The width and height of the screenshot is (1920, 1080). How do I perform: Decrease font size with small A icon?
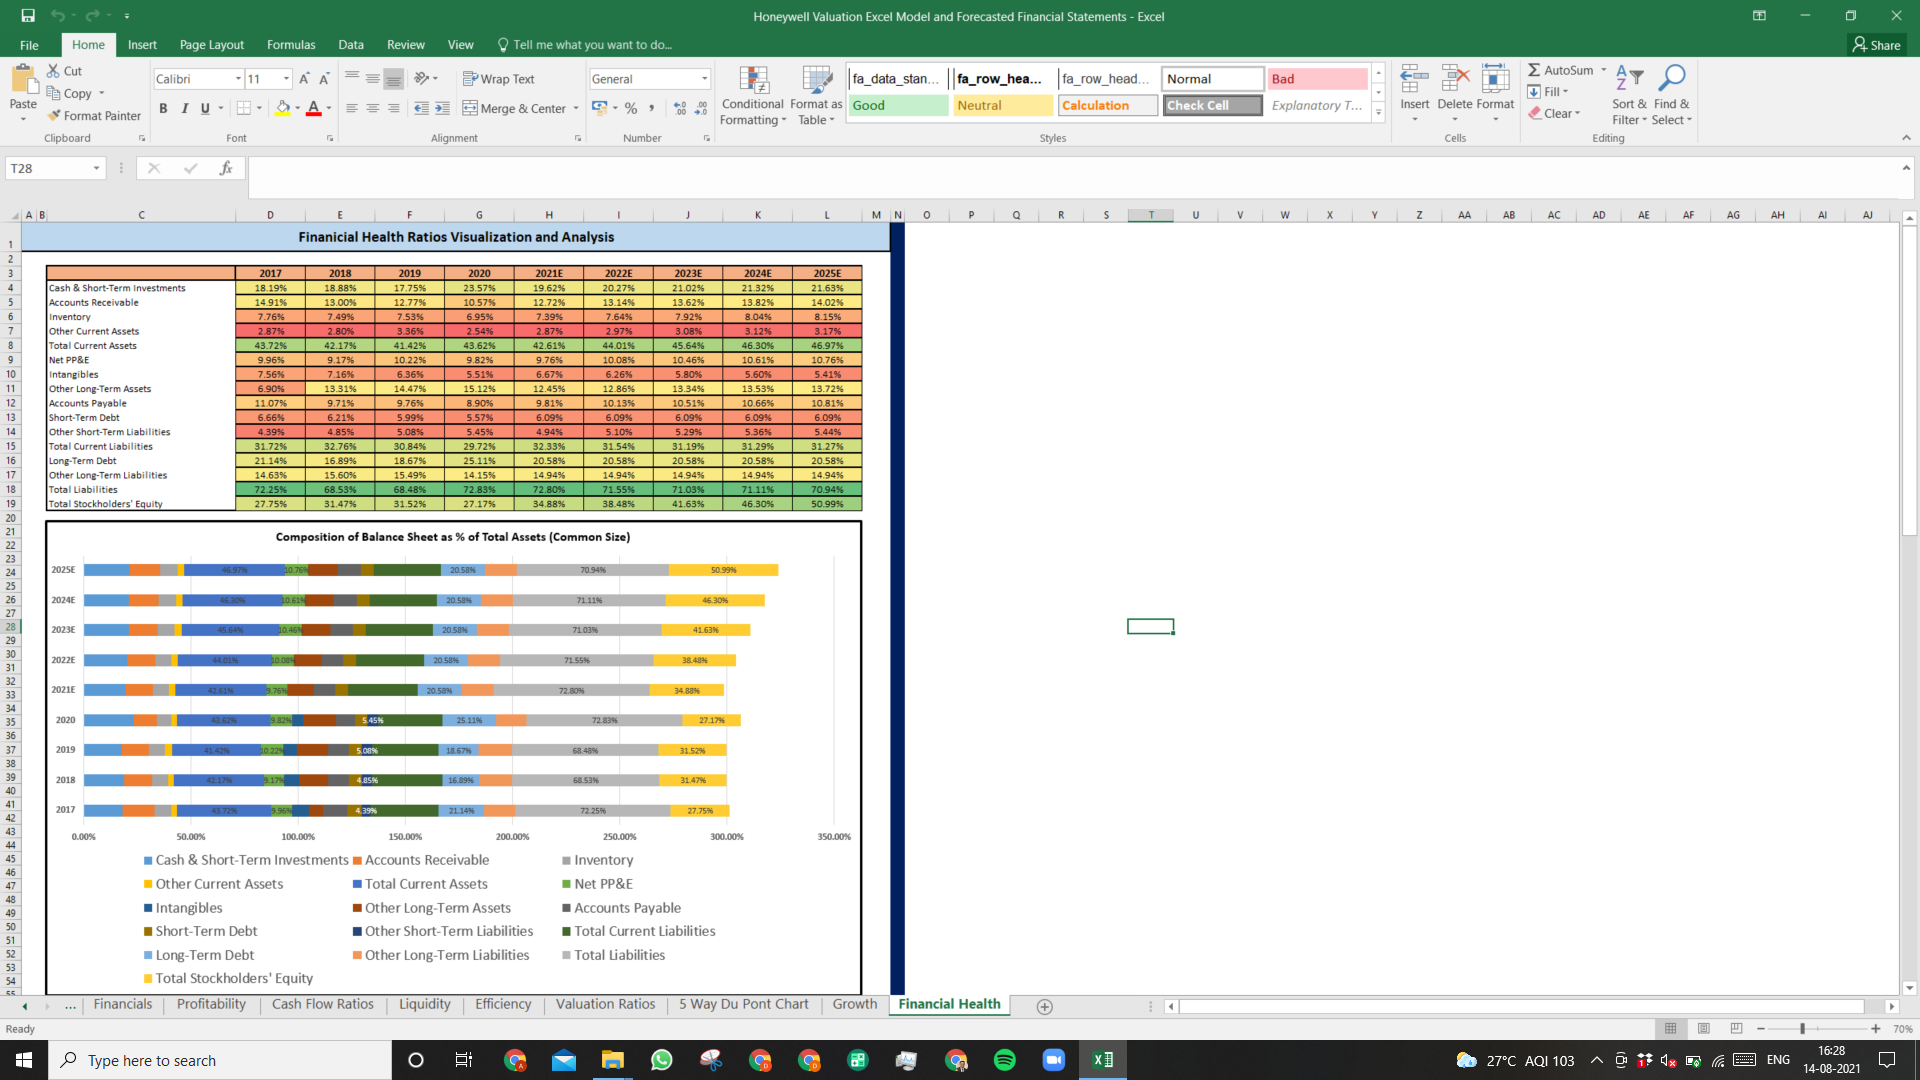point(324,79)
